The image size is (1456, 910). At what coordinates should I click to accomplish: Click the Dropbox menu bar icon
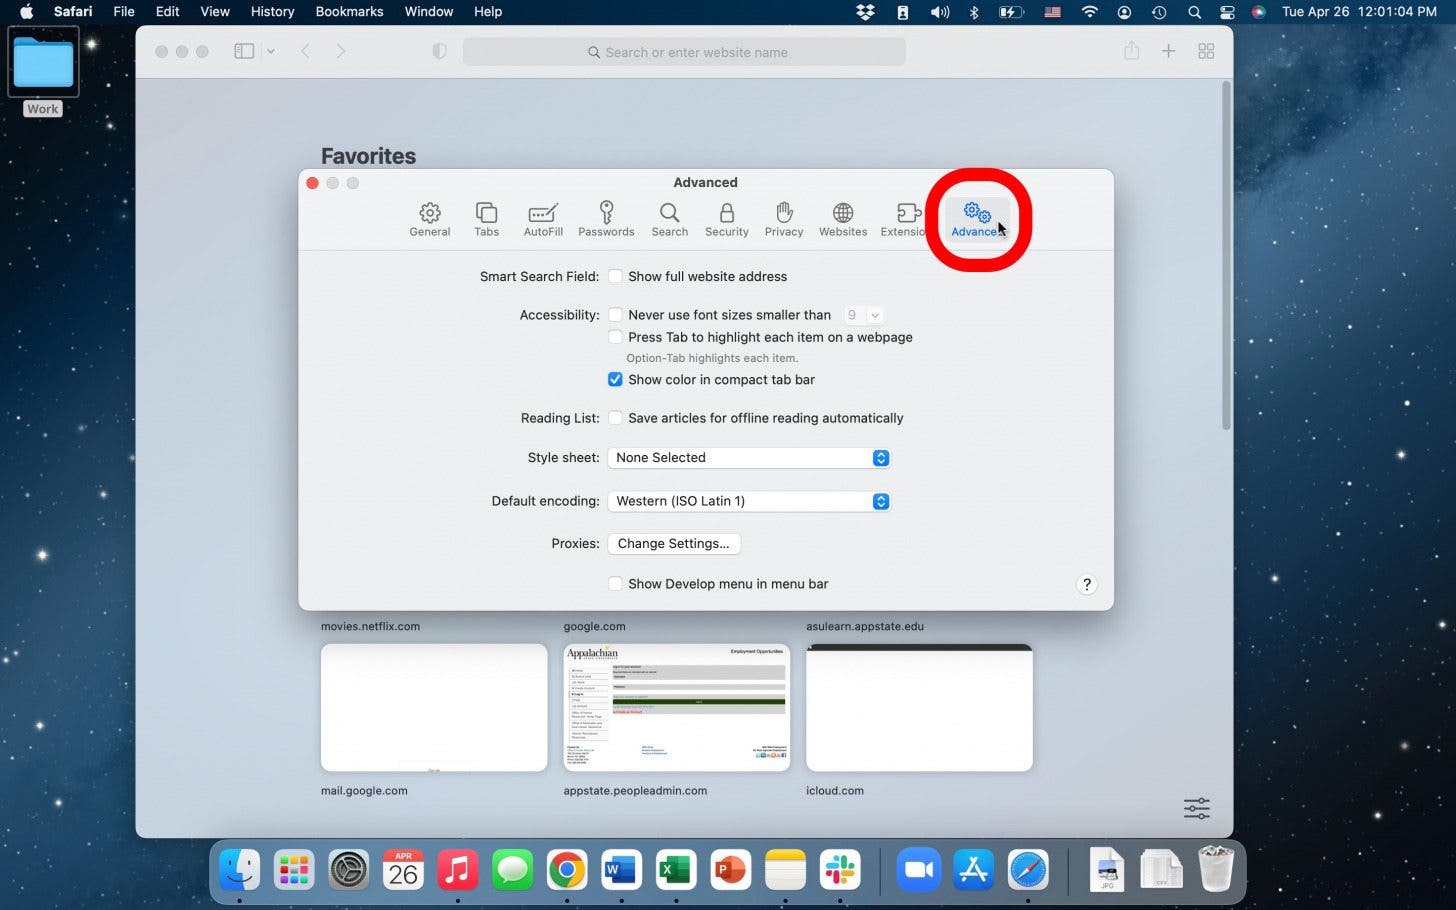pyautogui.click(x=866, y=12)
